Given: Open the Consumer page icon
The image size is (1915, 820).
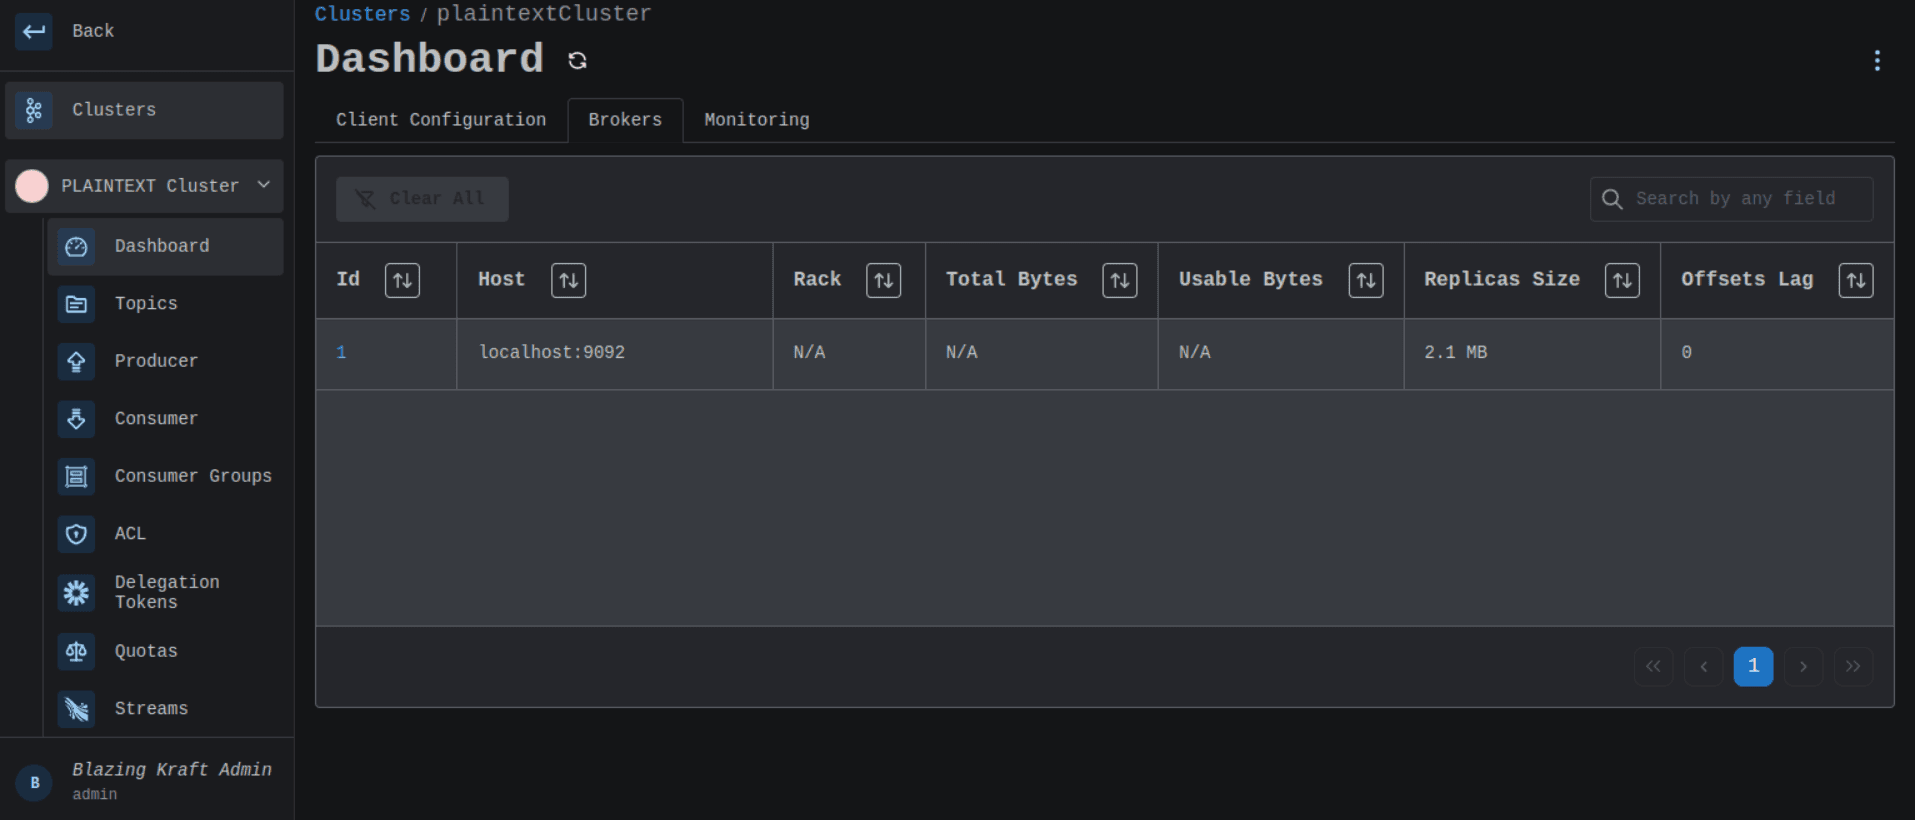Looking at the screenshot, I should click(x=76, y=419).
